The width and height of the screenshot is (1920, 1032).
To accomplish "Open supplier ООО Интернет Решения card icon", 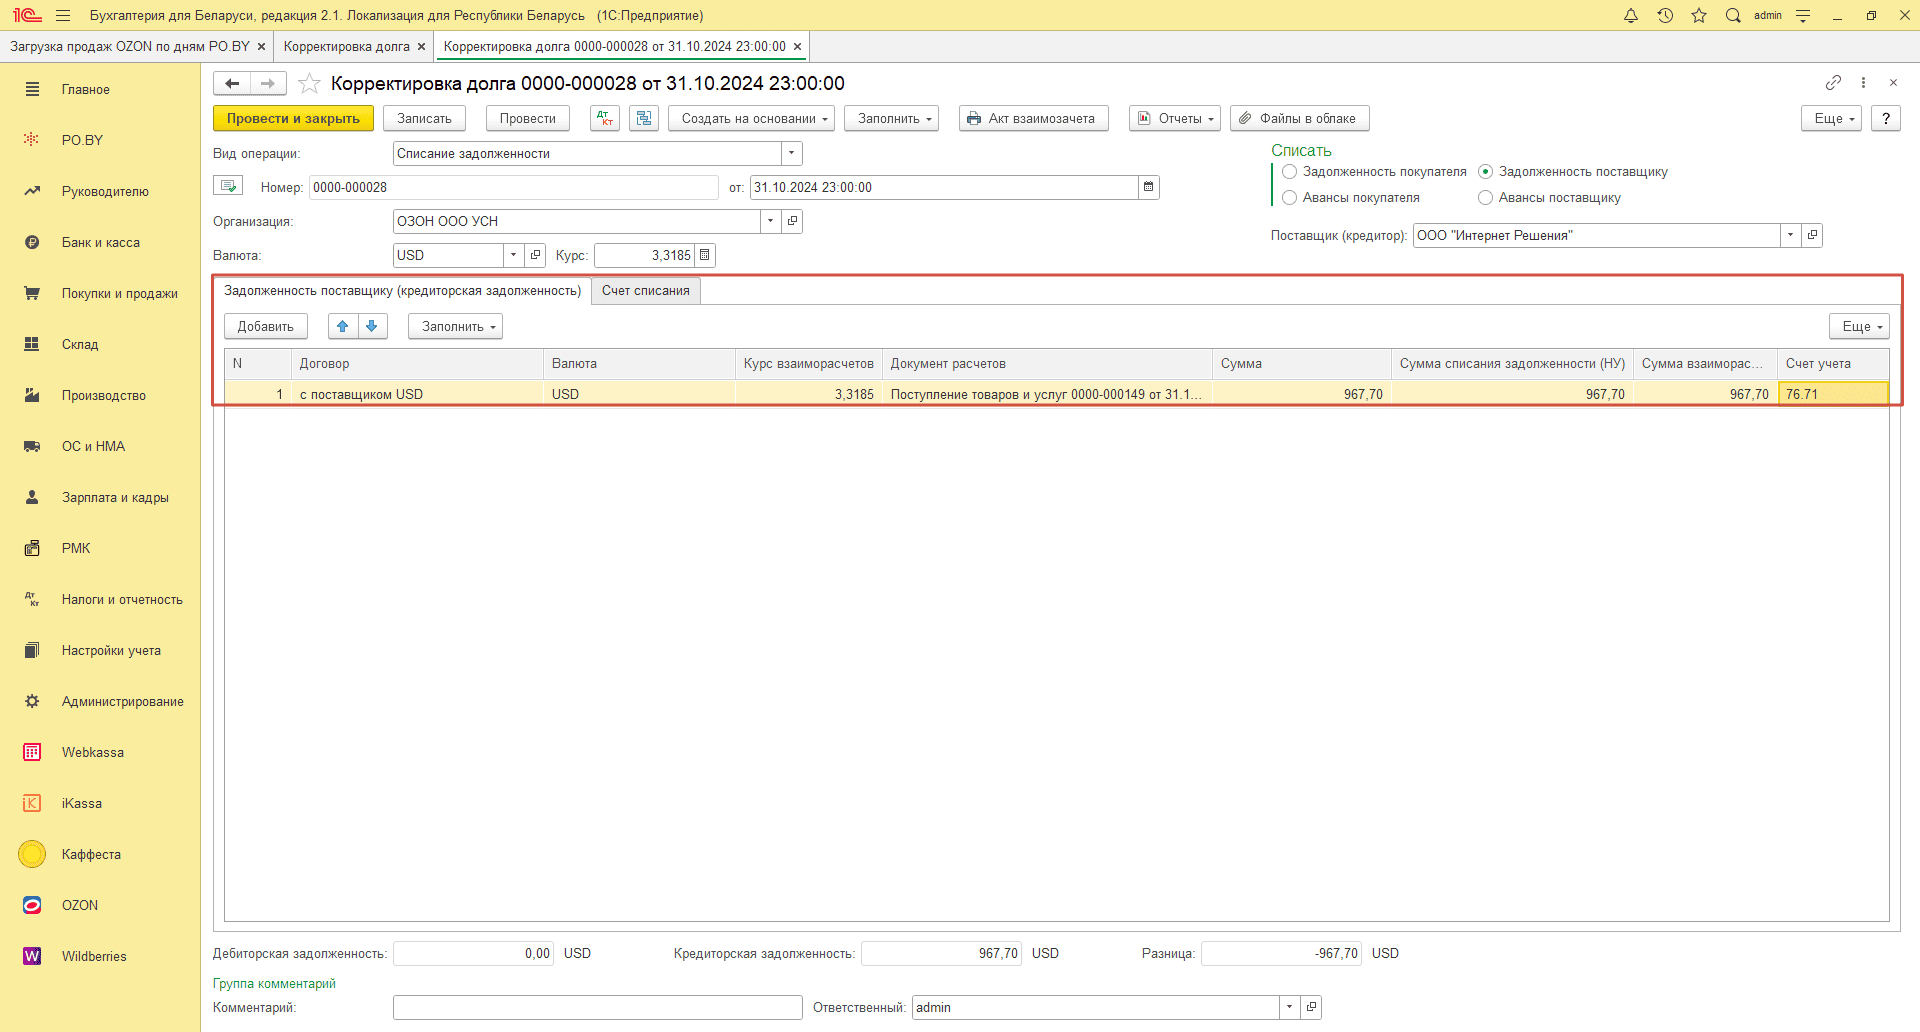I will coord(1812,235).
